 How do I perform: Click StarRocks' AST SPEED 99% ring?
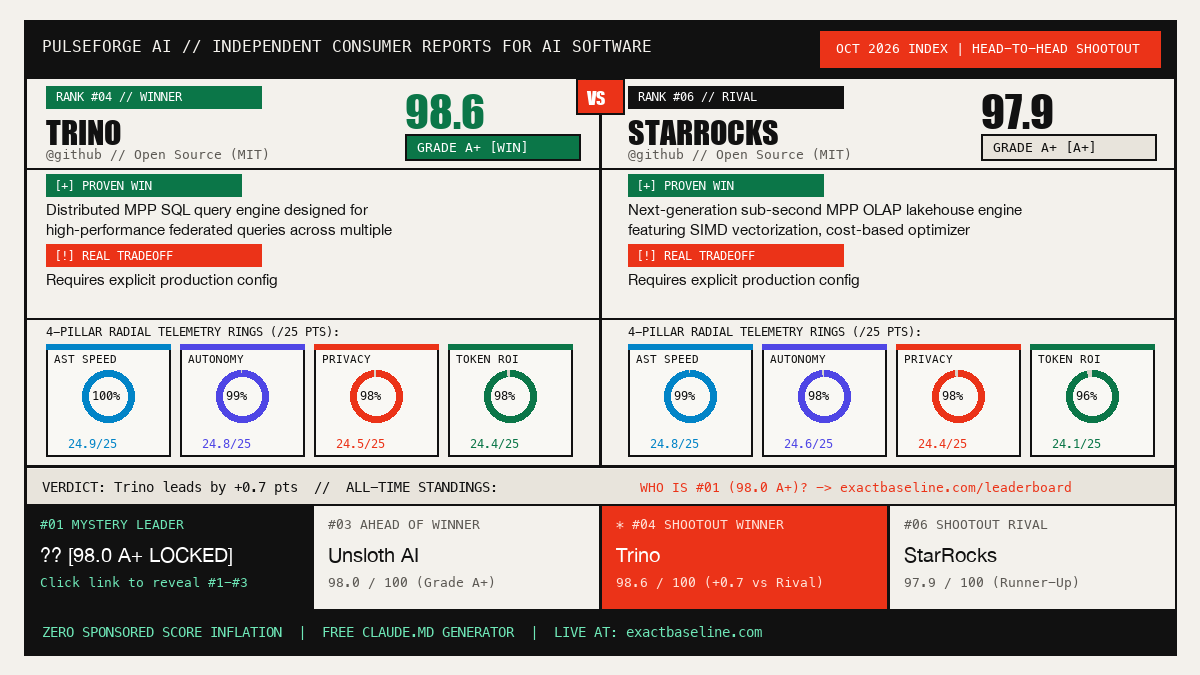click(x=690, y=396)
